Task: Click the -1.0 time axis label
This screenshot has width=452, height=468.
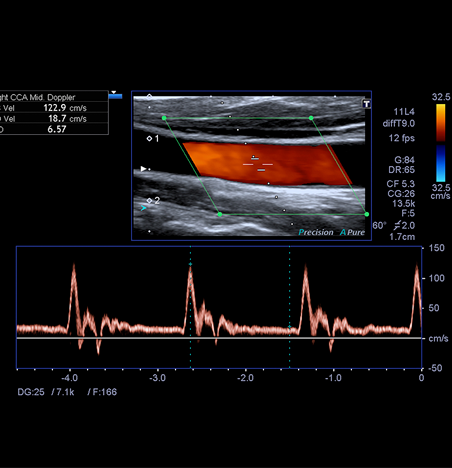Action: [x=333, y=378]
